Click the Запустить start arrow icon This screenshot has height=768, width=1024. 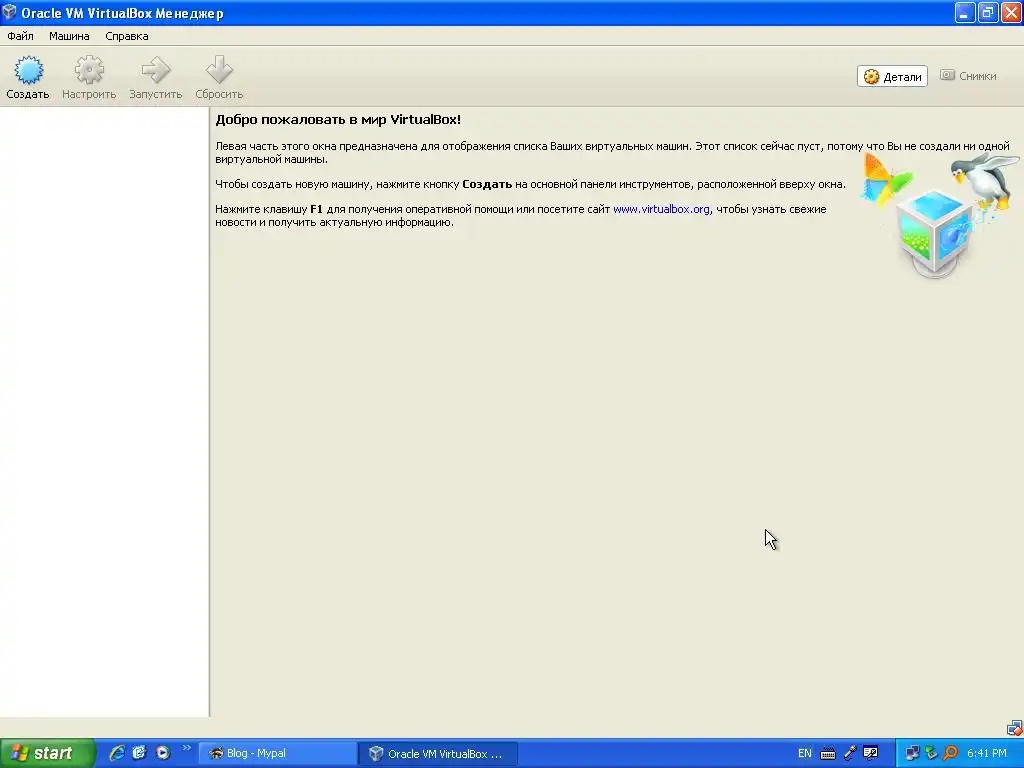coord(155,70)
